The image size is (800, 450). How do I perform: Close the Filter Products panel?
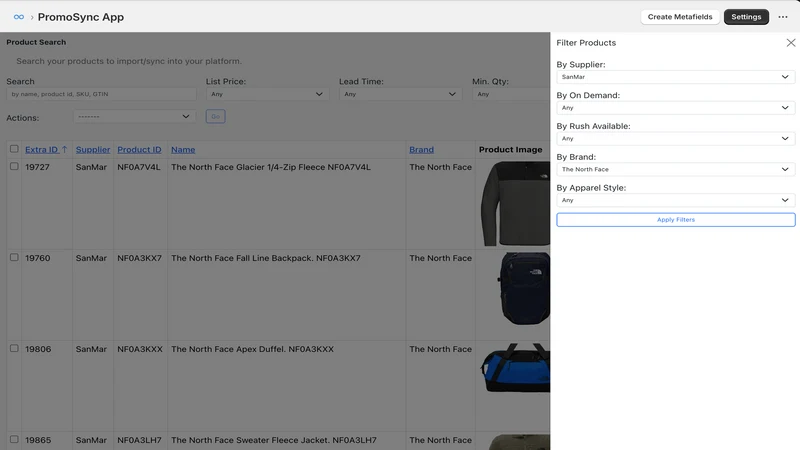pyautogui.click(x=790, y=43)
